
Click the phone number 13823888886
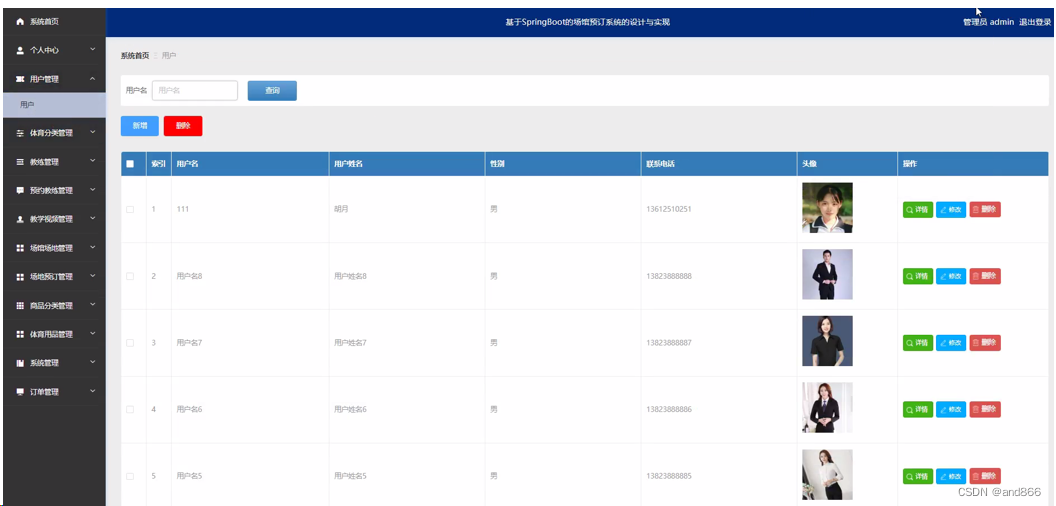coord(669,410)
